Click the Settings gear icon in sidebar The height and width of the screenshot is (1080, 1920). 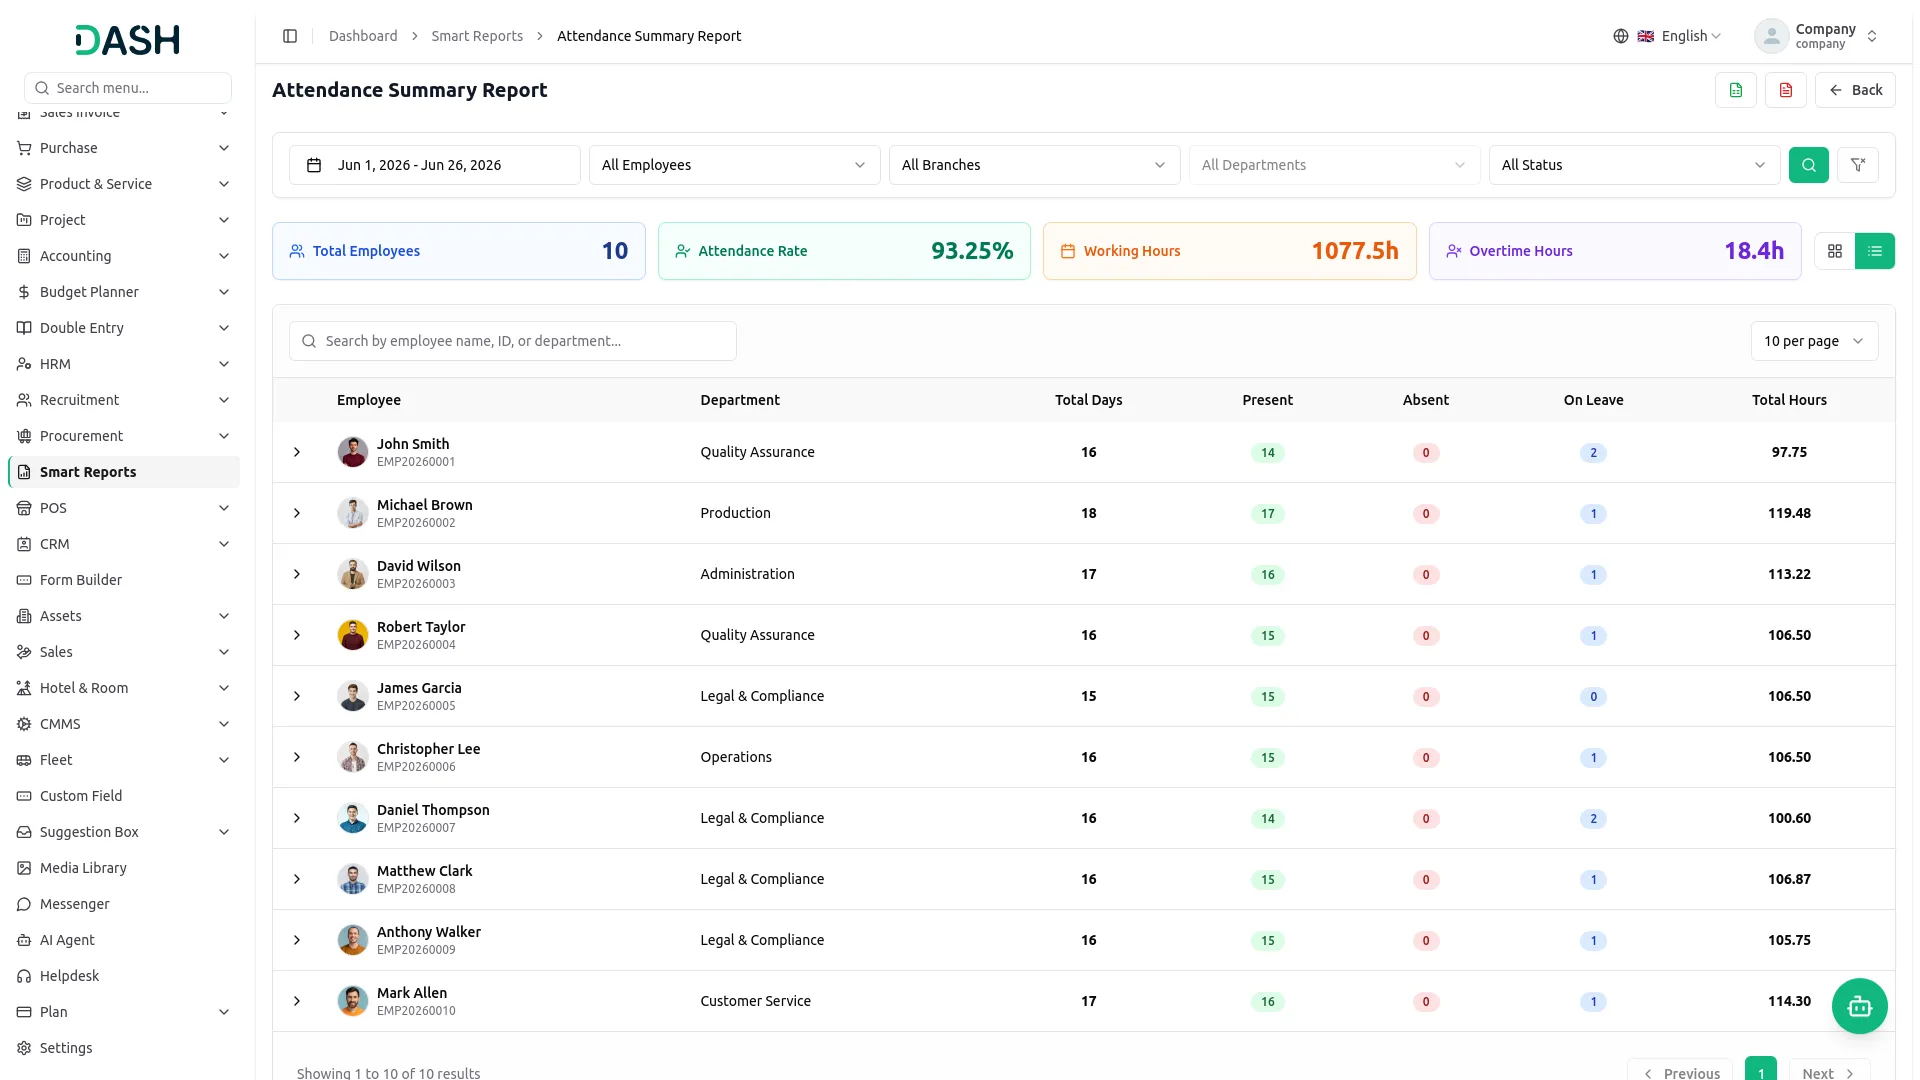pyautogui.click(x=24, y=1048)
